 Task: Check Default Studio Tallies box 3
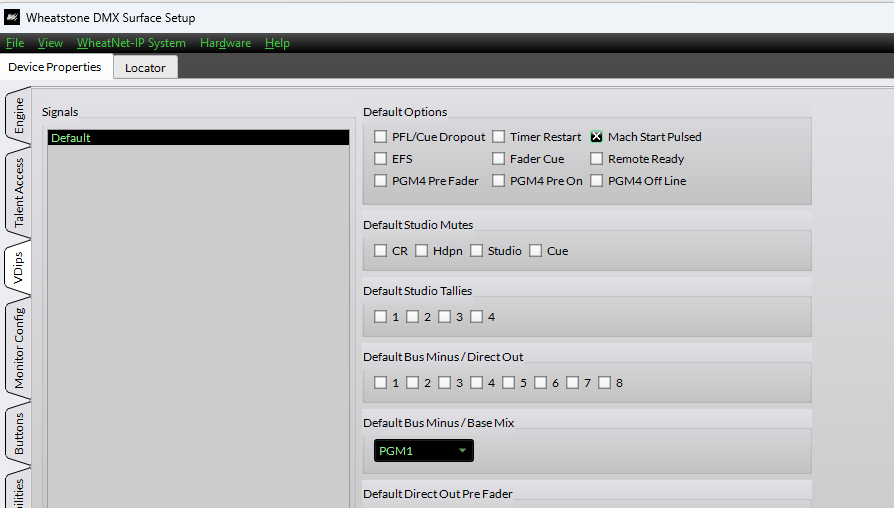tap(444, 316)
